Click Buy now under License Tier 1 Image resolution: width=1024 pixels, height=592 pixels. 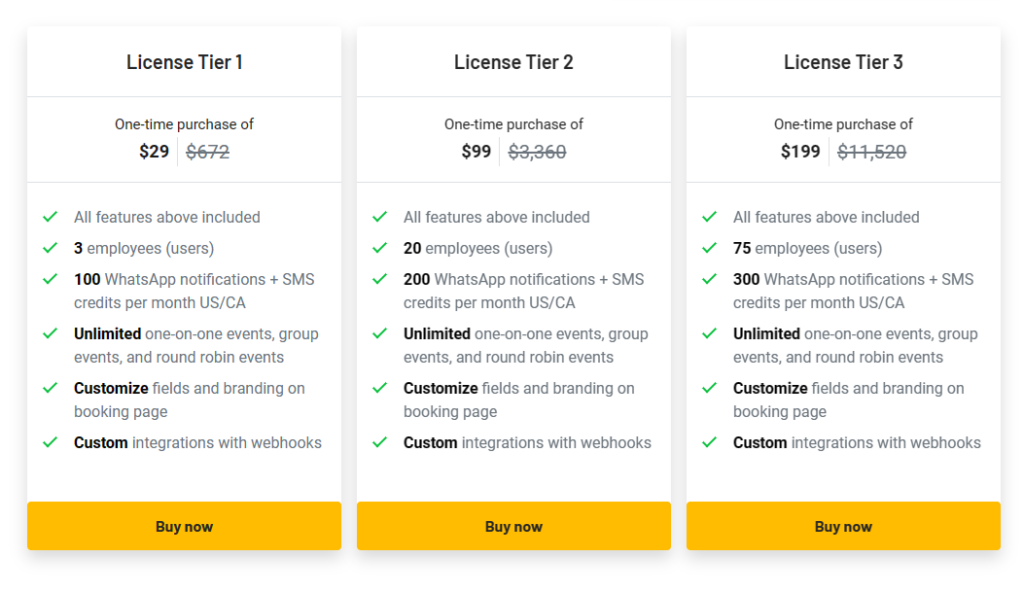pyautogui.click(x=184, y=526)
